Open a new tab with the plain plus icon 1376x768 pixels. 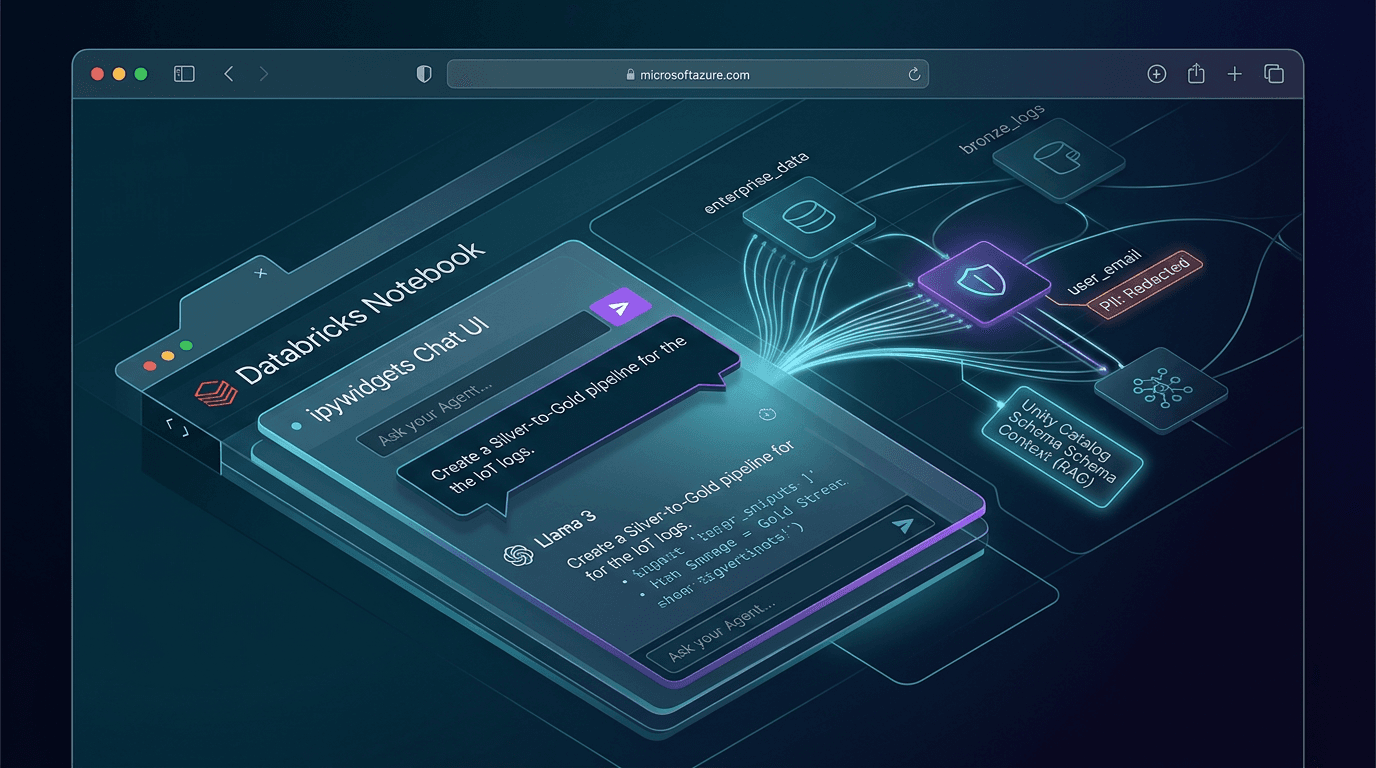1235,74
